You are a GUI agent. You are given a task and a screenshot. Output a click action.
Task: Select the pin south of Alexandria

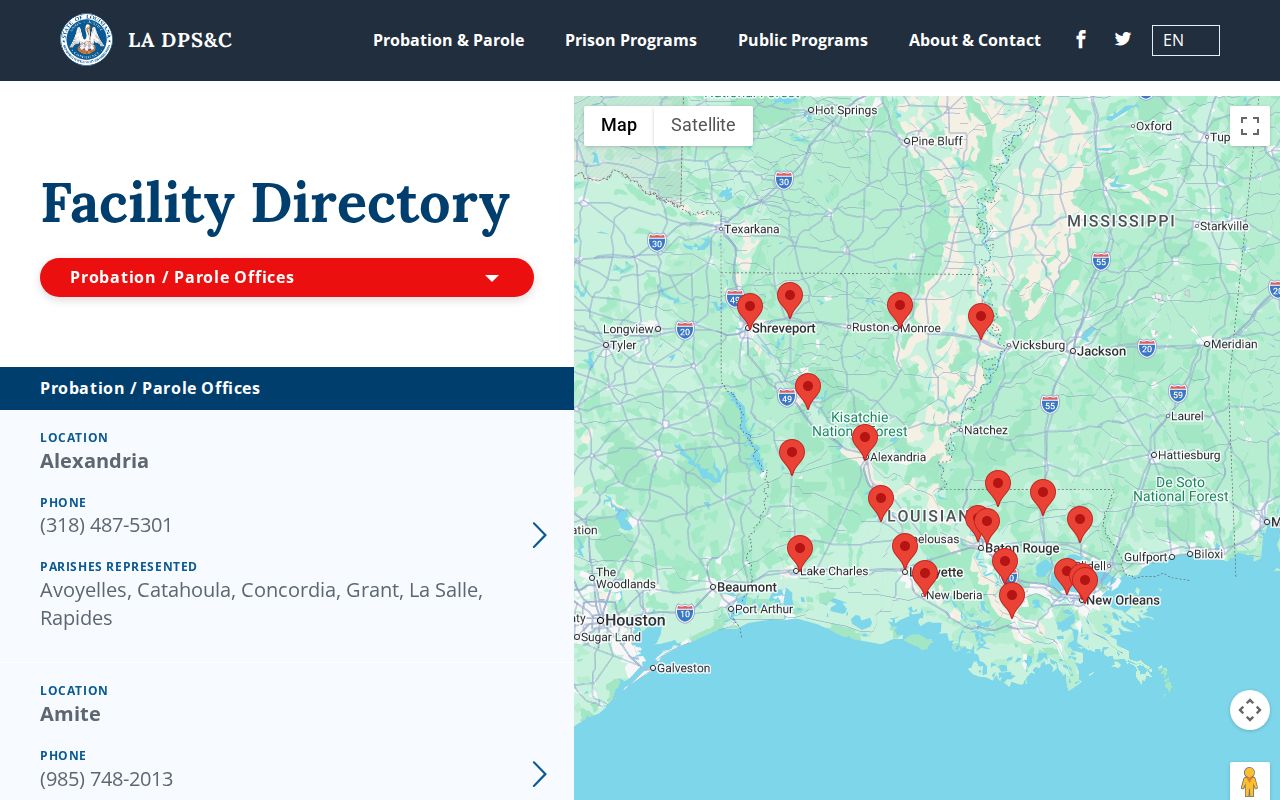(x=881, y=502)
